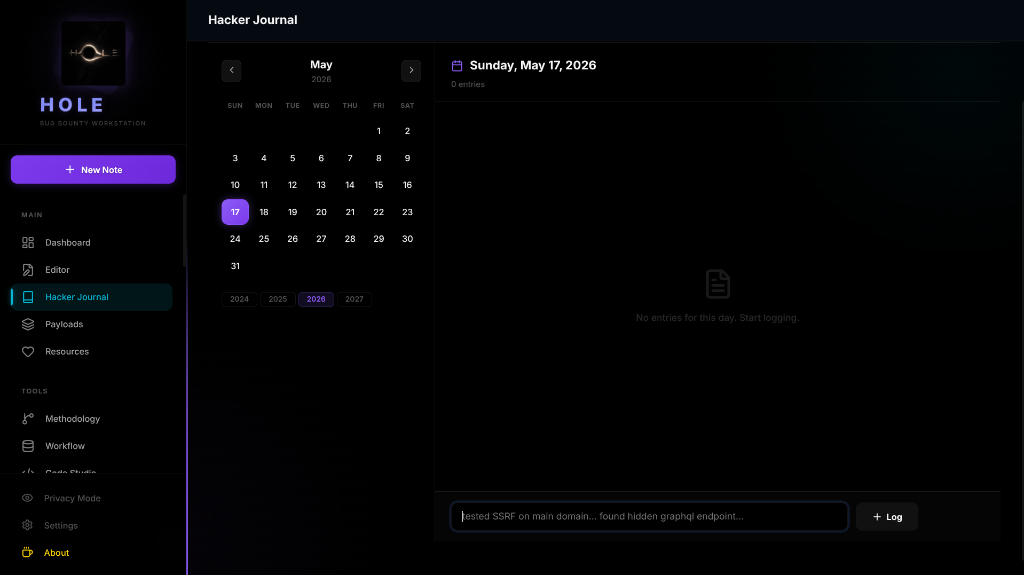This screenshot has height=575, width=1024.
Task: Click the About coffee cup icon
Action: [x=27, y=553]
